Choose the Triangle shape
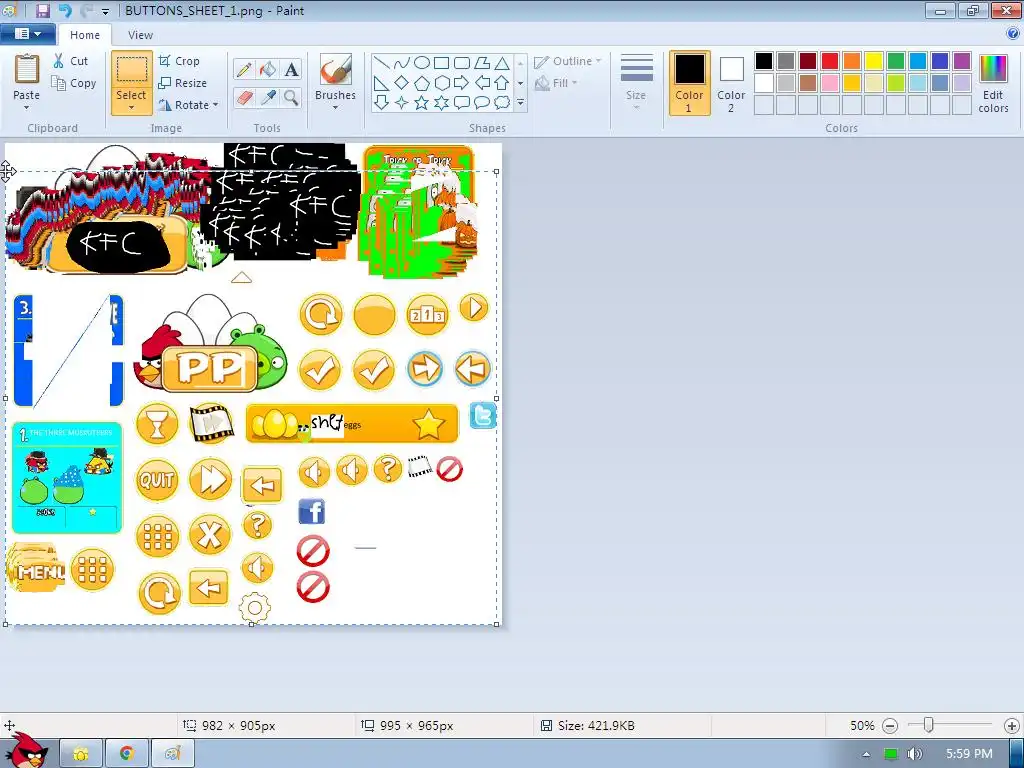Screen dimensions: 1024x768 coord(502,63)
